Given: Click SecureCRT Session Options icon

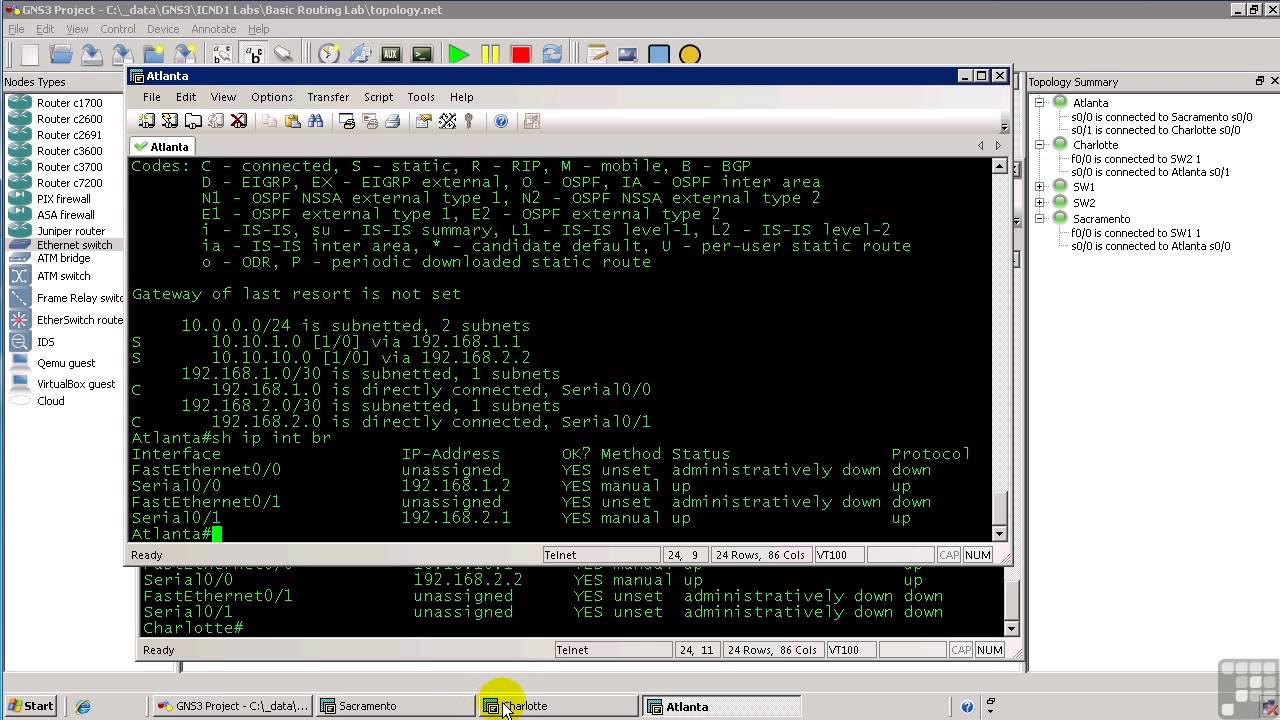Looking at the screenshot, I should 423,121.
